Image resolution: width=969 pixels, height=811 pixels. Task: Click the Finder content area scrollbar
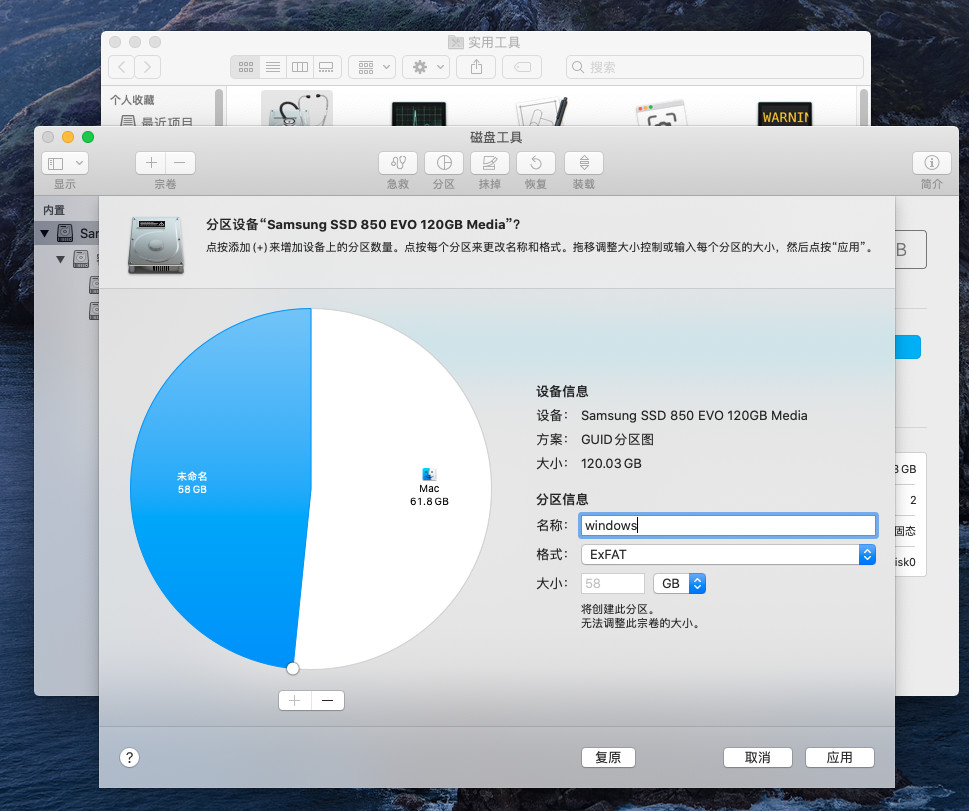tap(863, 108)
